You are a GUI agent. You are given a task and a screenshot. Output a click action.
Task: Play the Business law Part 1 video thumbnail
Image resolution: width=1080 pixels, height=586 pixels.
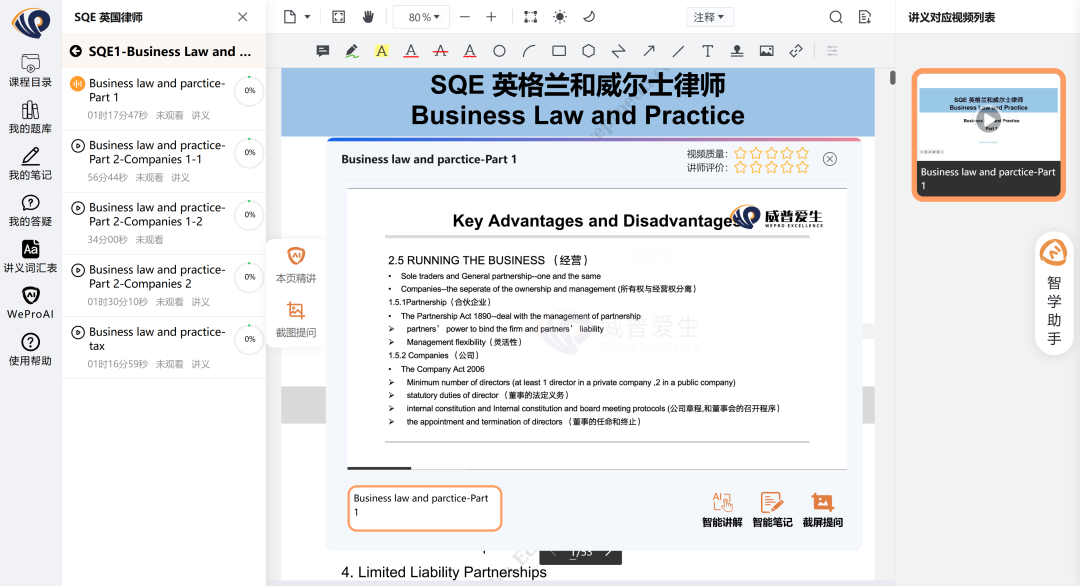tap(988, 120)
